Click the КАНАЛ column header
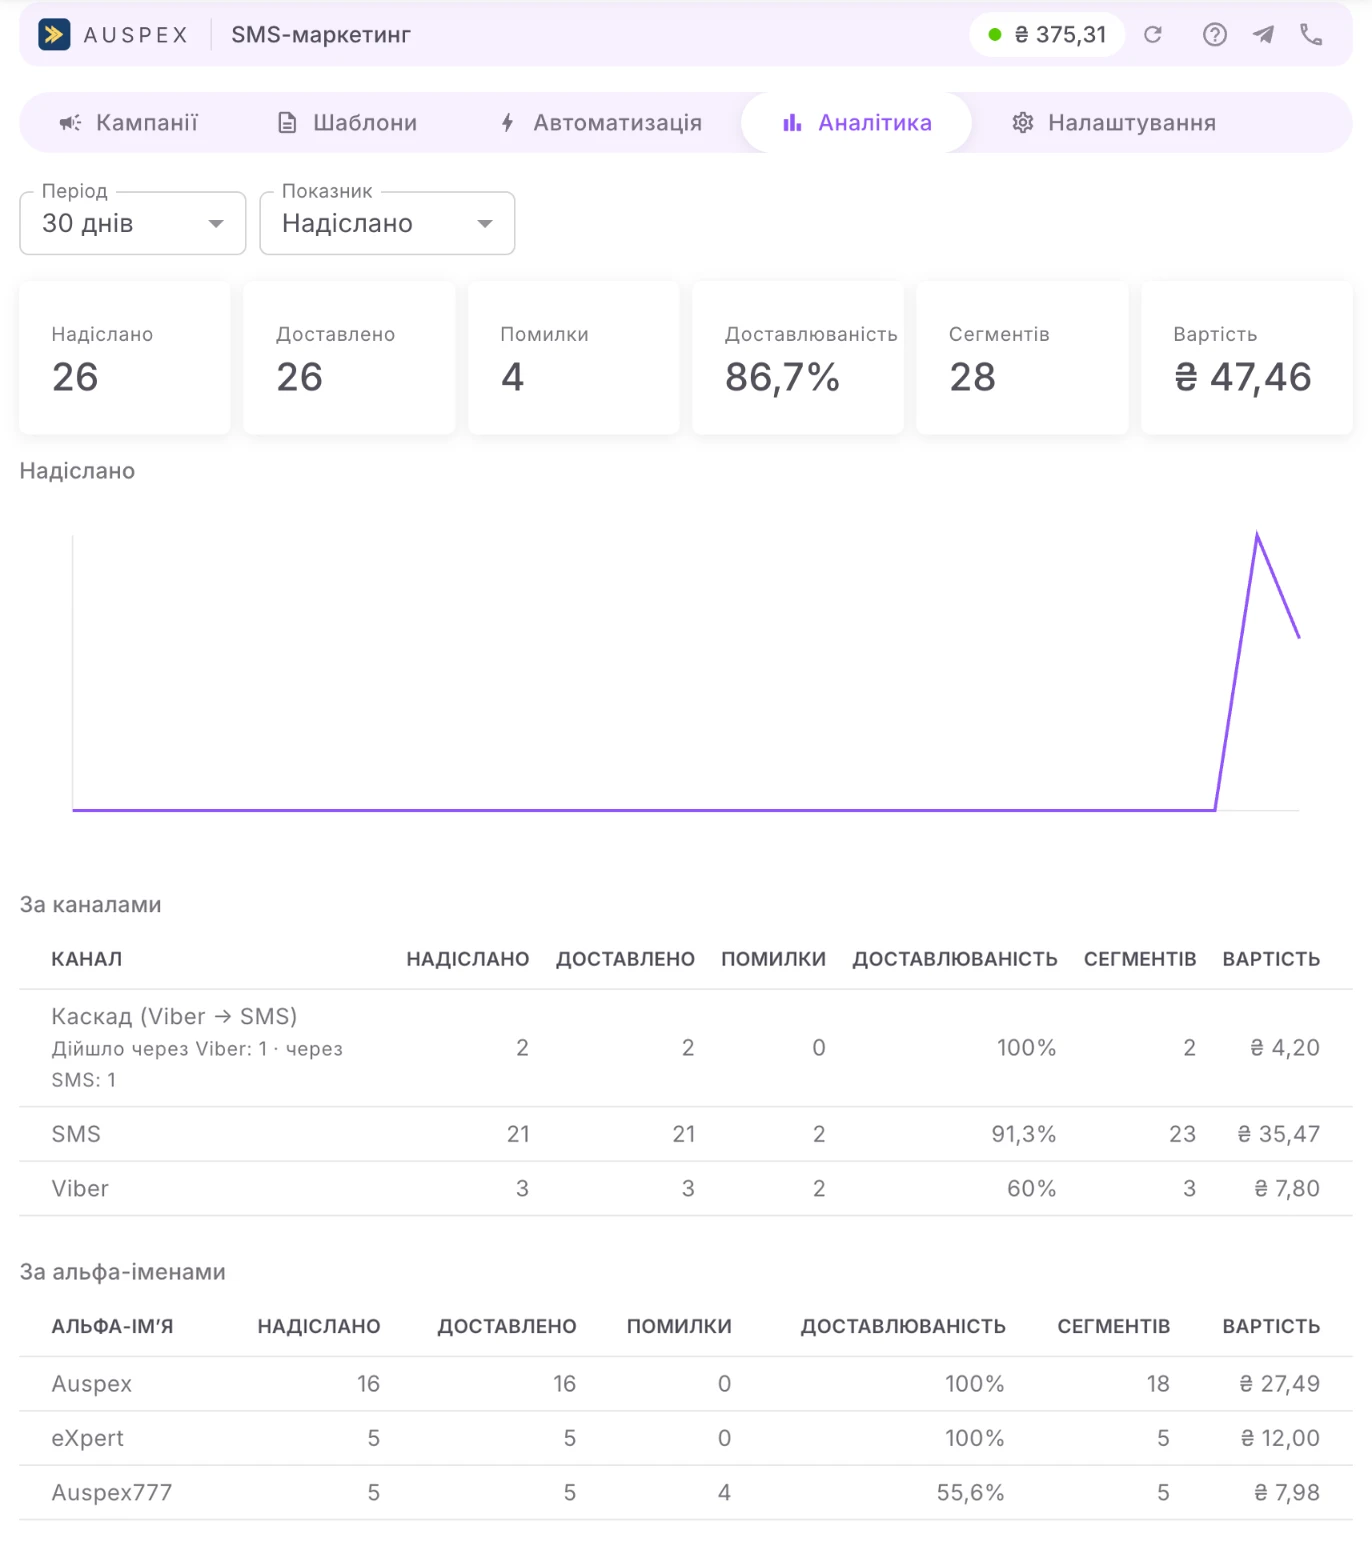Image resolution: width=1372 pixels, height=1550 pixels. (87, 959)
